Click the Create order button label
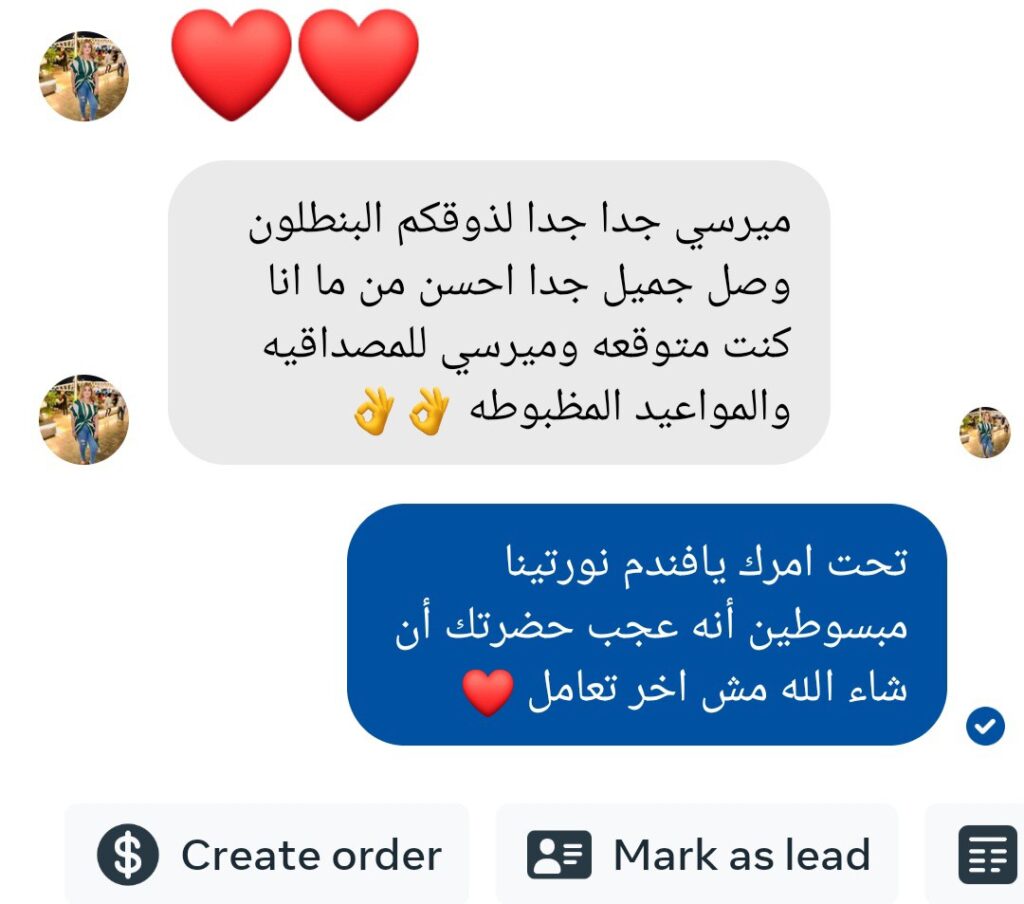 tap(312, 855)
